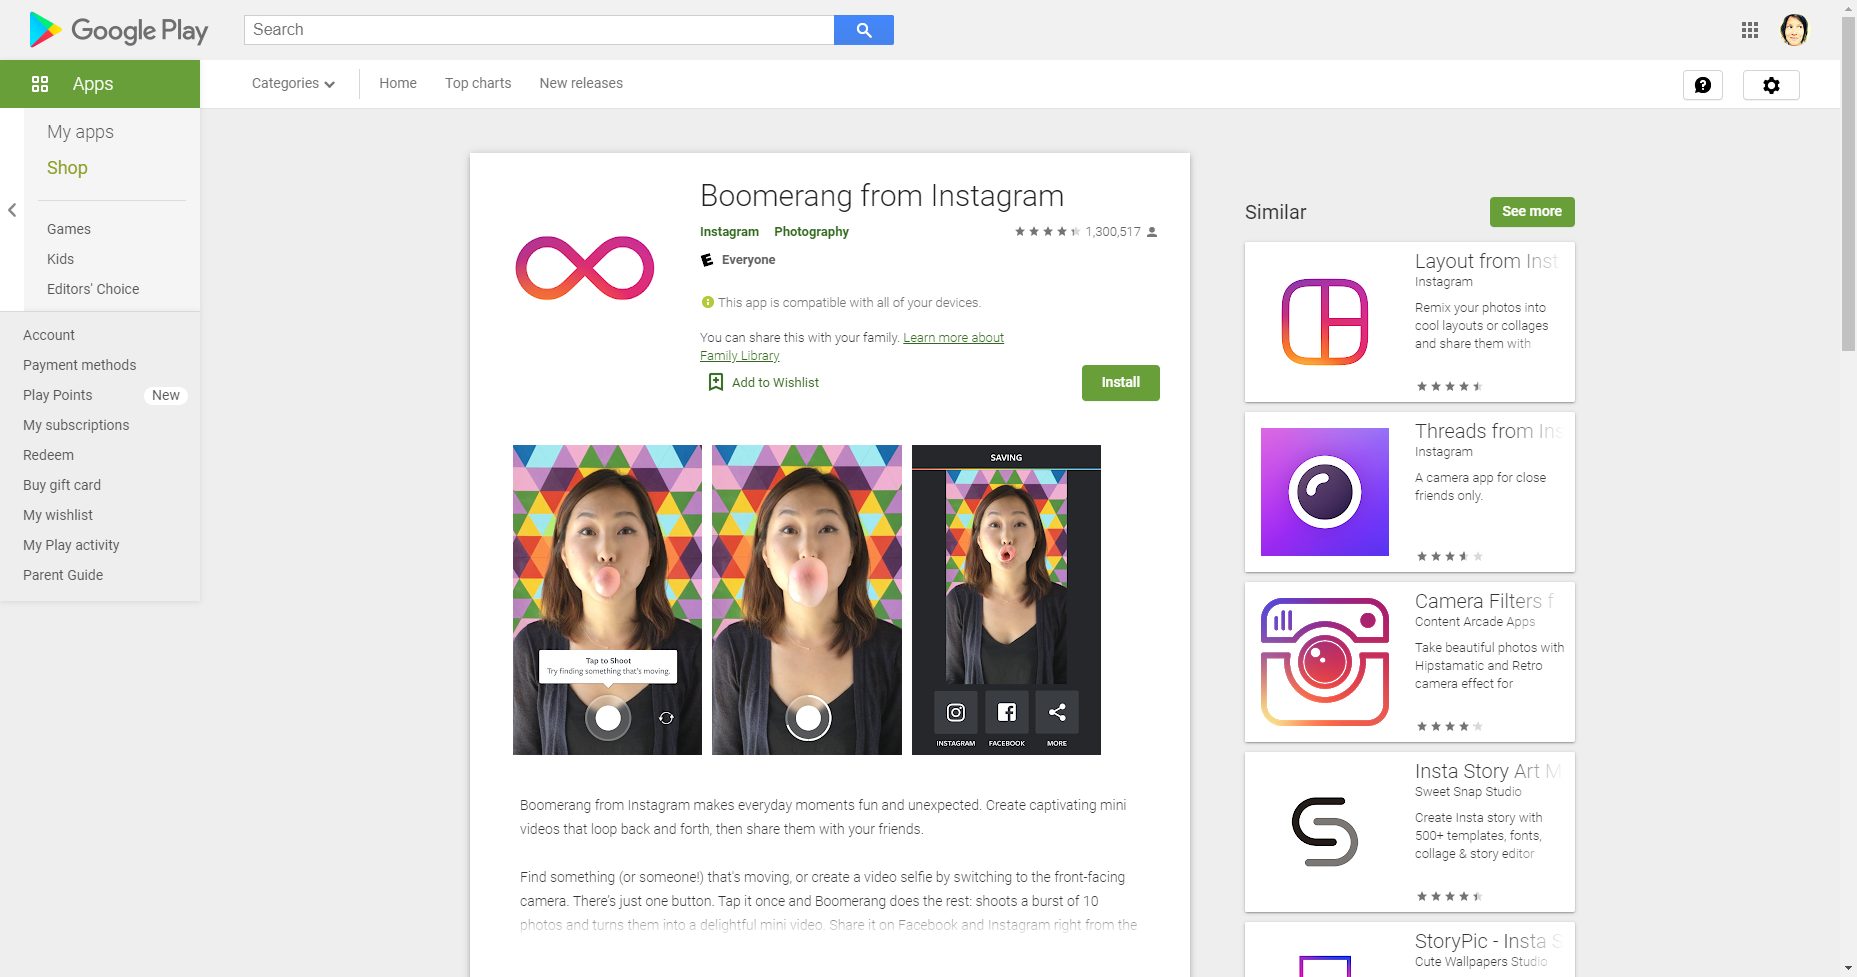Open the Top charts tab
This screenshot has height=977, width=1857.
[478, 83]
